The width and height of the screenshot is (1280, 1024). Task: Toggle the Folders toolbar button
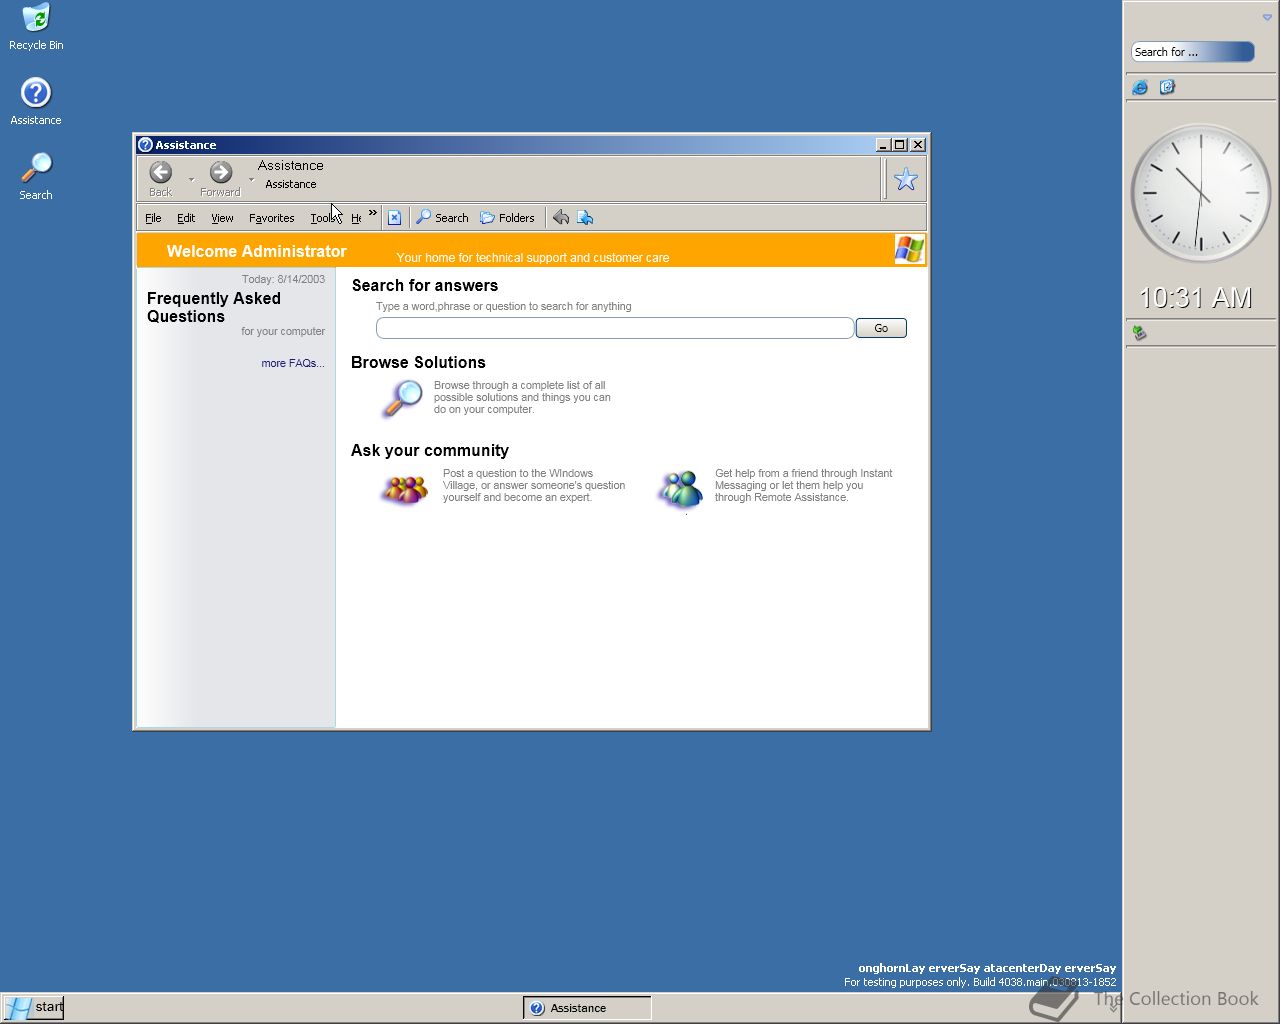507,218
